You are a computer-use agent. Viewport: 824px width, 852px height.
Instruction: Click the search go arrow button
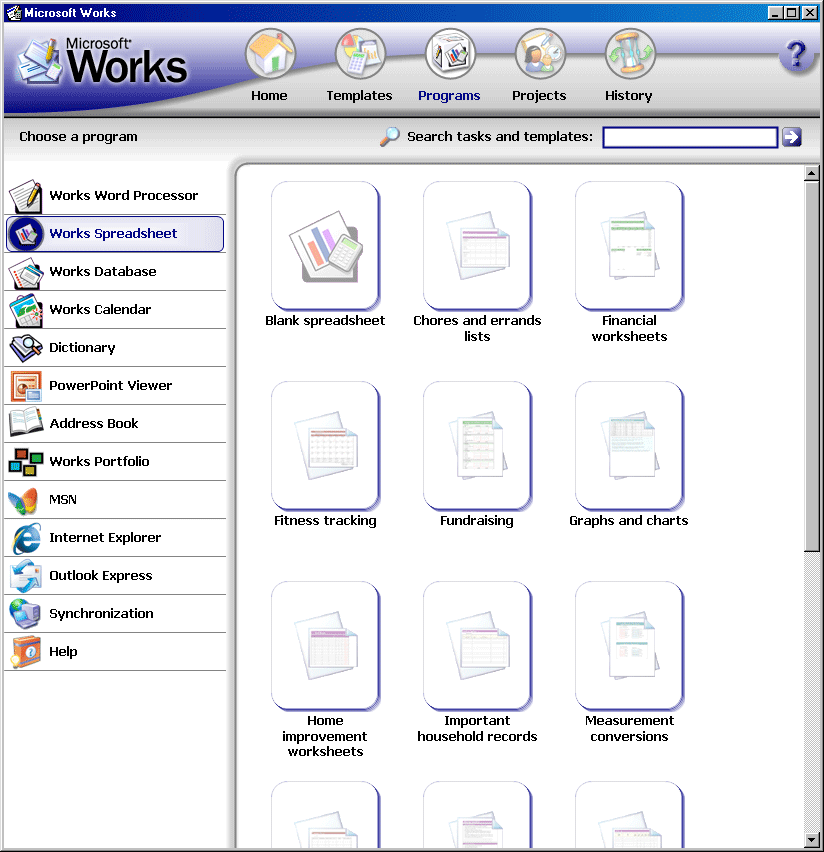coord(792,137)
